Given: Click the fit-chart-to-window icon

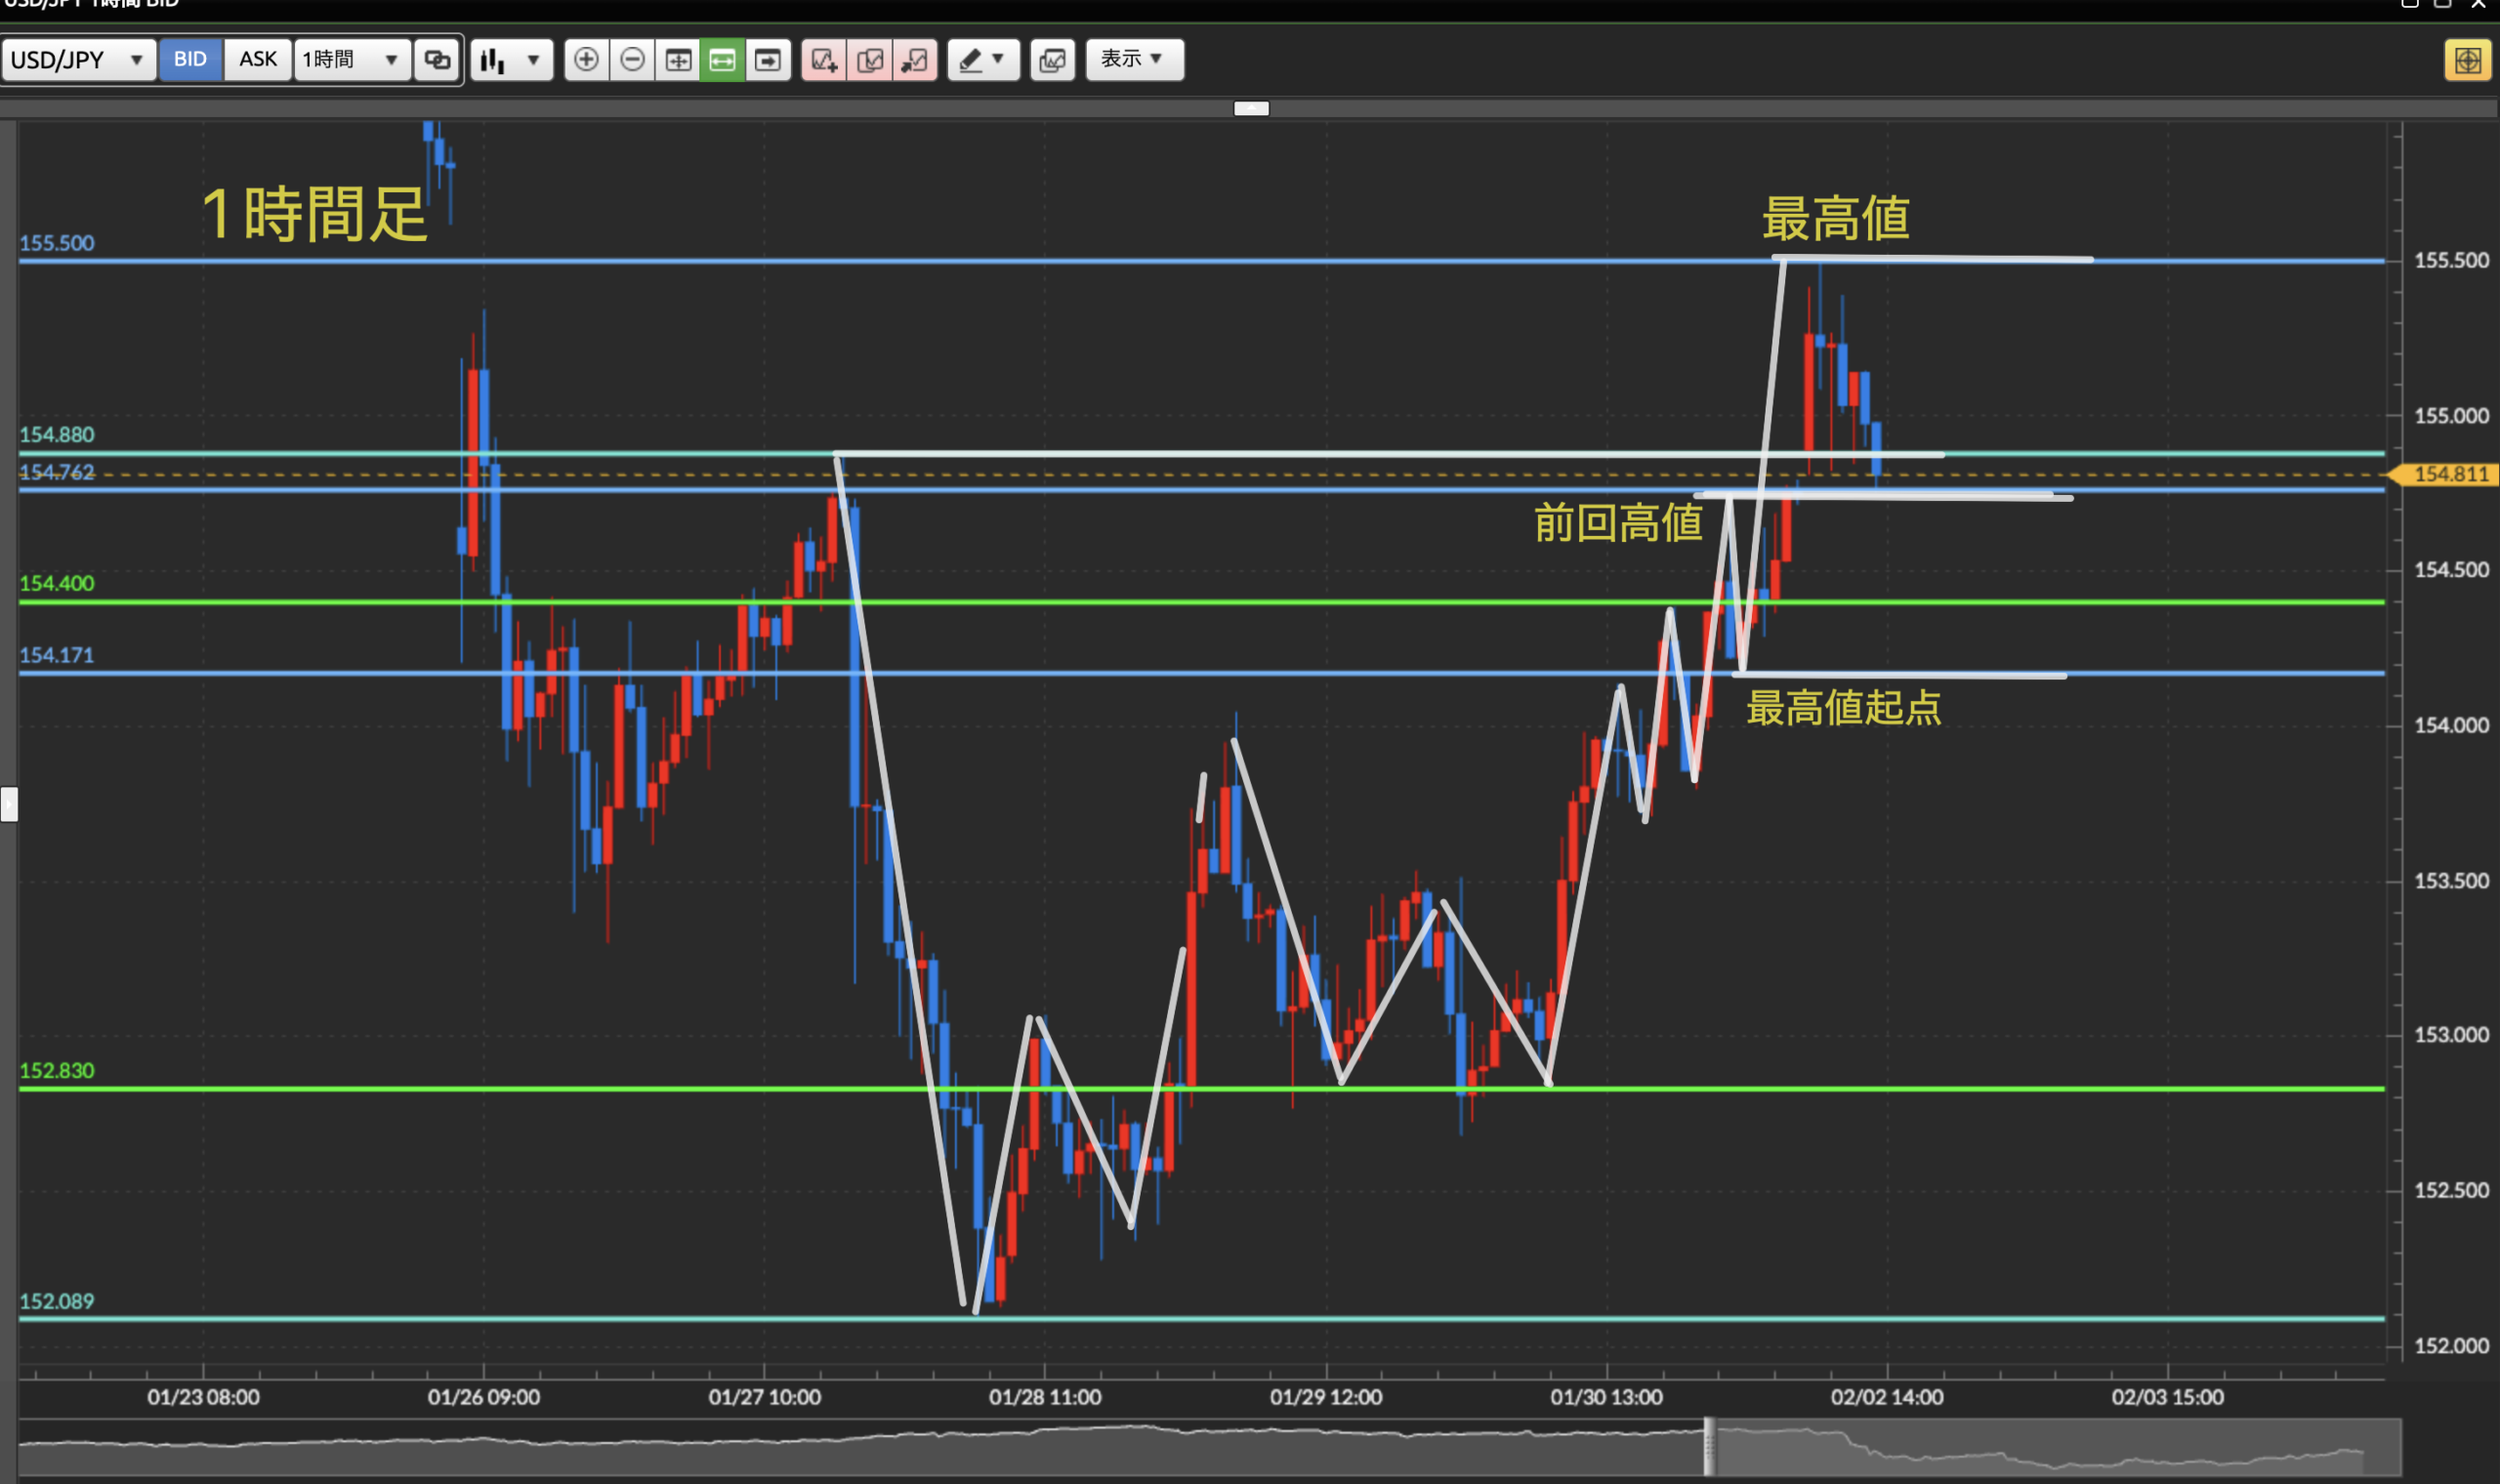Looking at the screenshot, I should pos(678,60).
